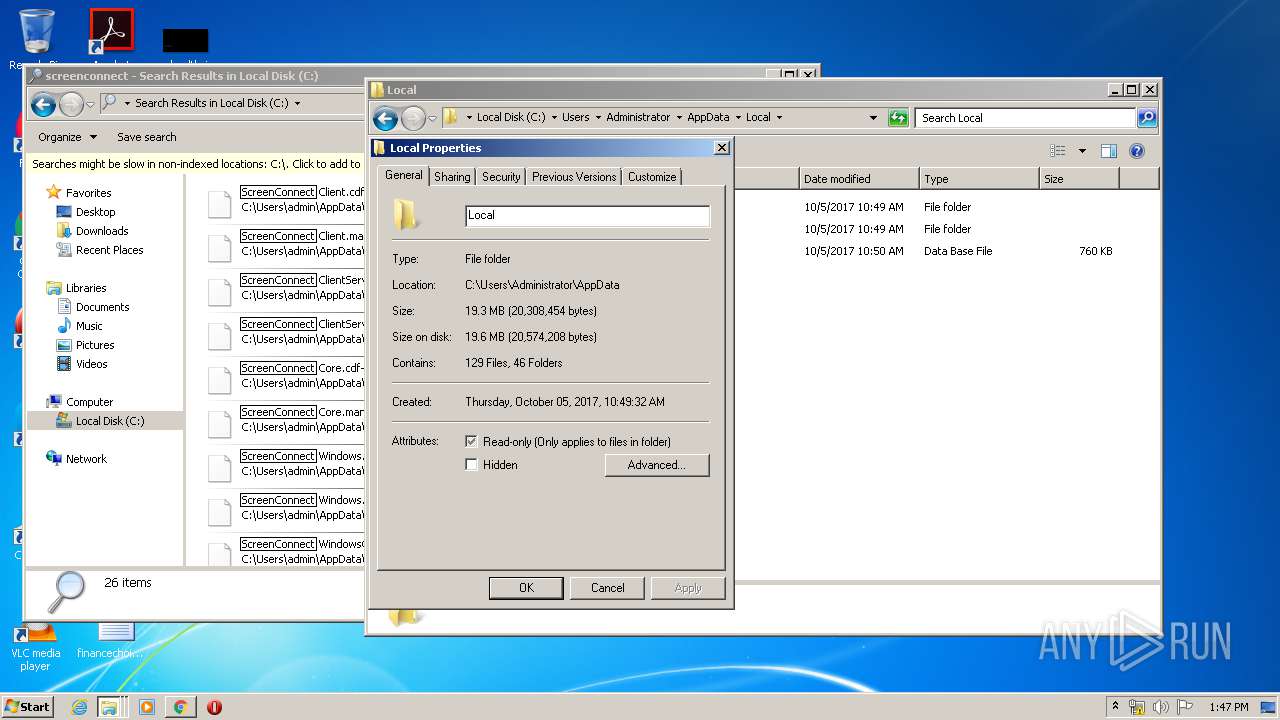Select Recent Places under Favorites

click(109, 250)
